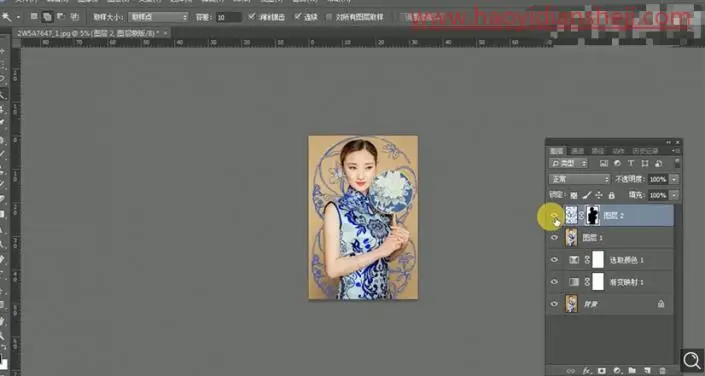Select the 选取颜色 1 white mask thumbnail
Viewport: 705px width, 376px height.
tap(598, 260)
